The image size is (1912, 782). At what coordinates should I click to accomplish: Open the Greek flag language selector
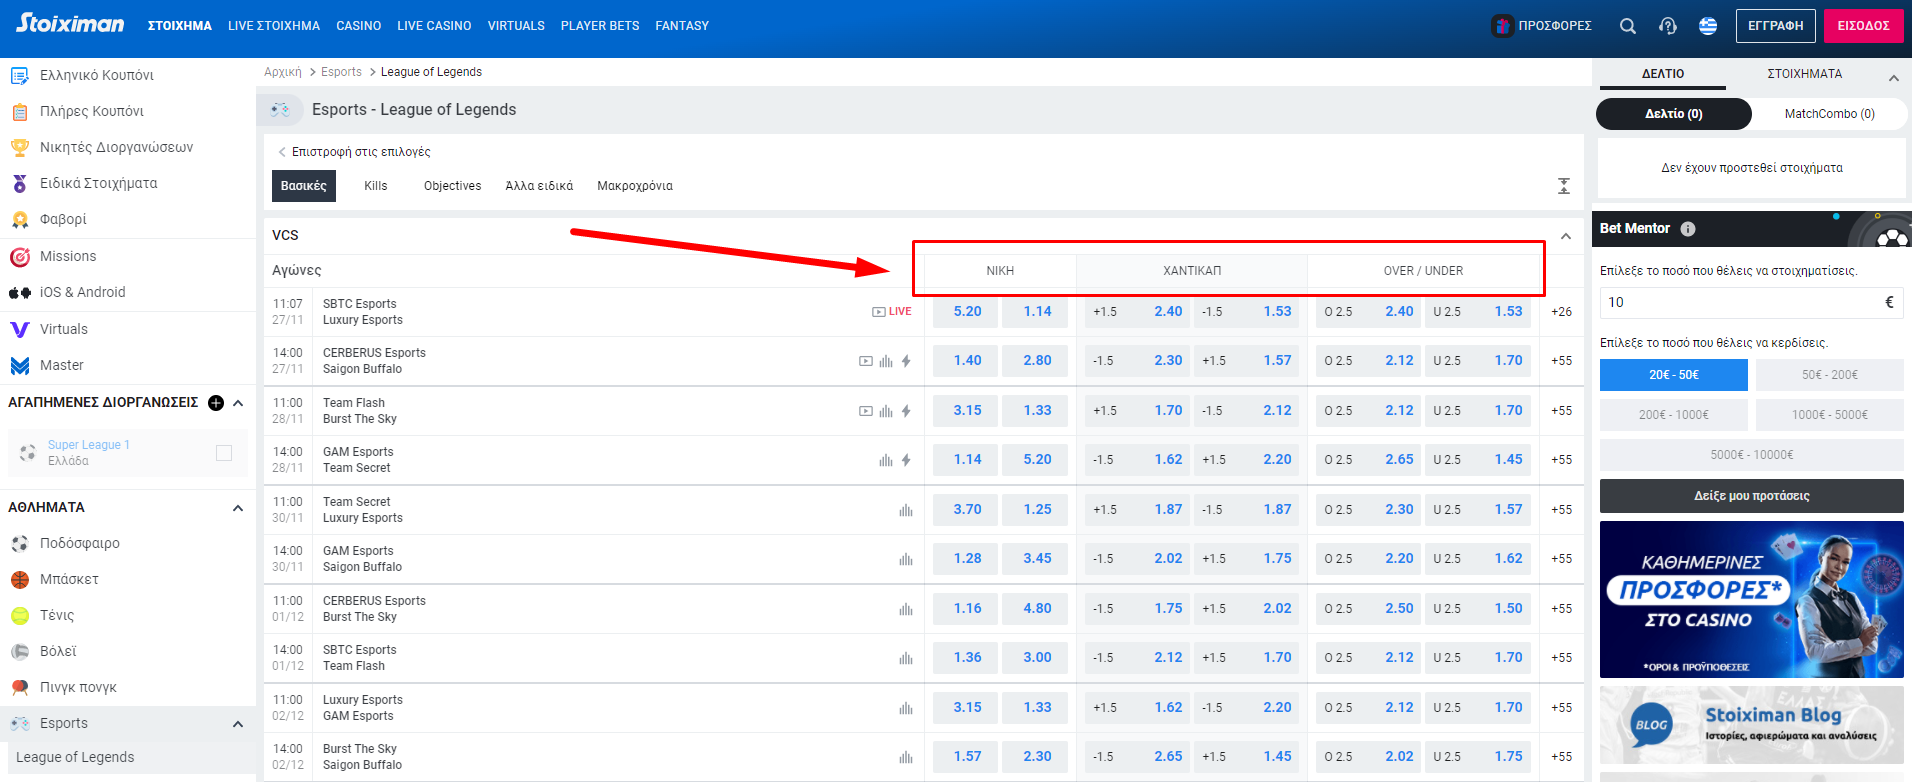(x=1708, y=26)
